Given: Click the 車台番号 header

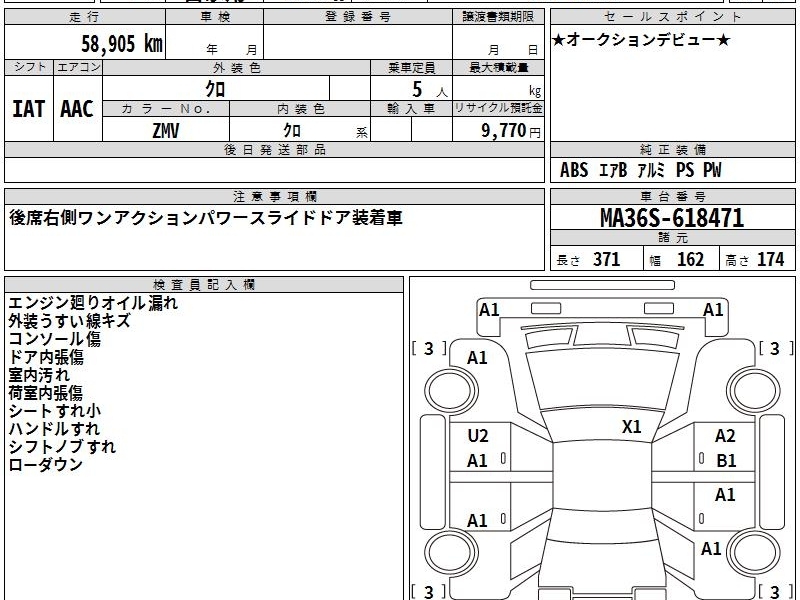Looking at the screenshot, I should [672, 196].
